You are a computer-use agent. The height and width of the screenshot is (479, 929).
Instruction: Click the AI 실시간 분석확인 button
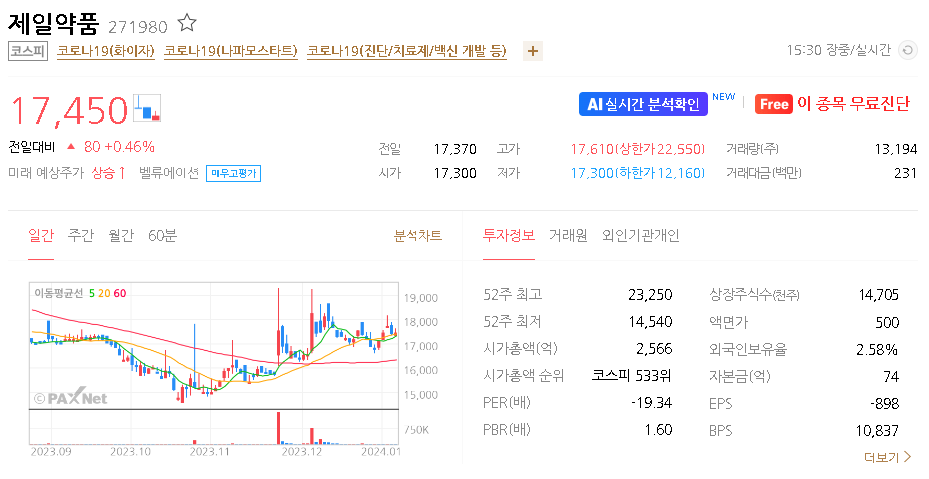pyautogui.click(x=643, y=104)
